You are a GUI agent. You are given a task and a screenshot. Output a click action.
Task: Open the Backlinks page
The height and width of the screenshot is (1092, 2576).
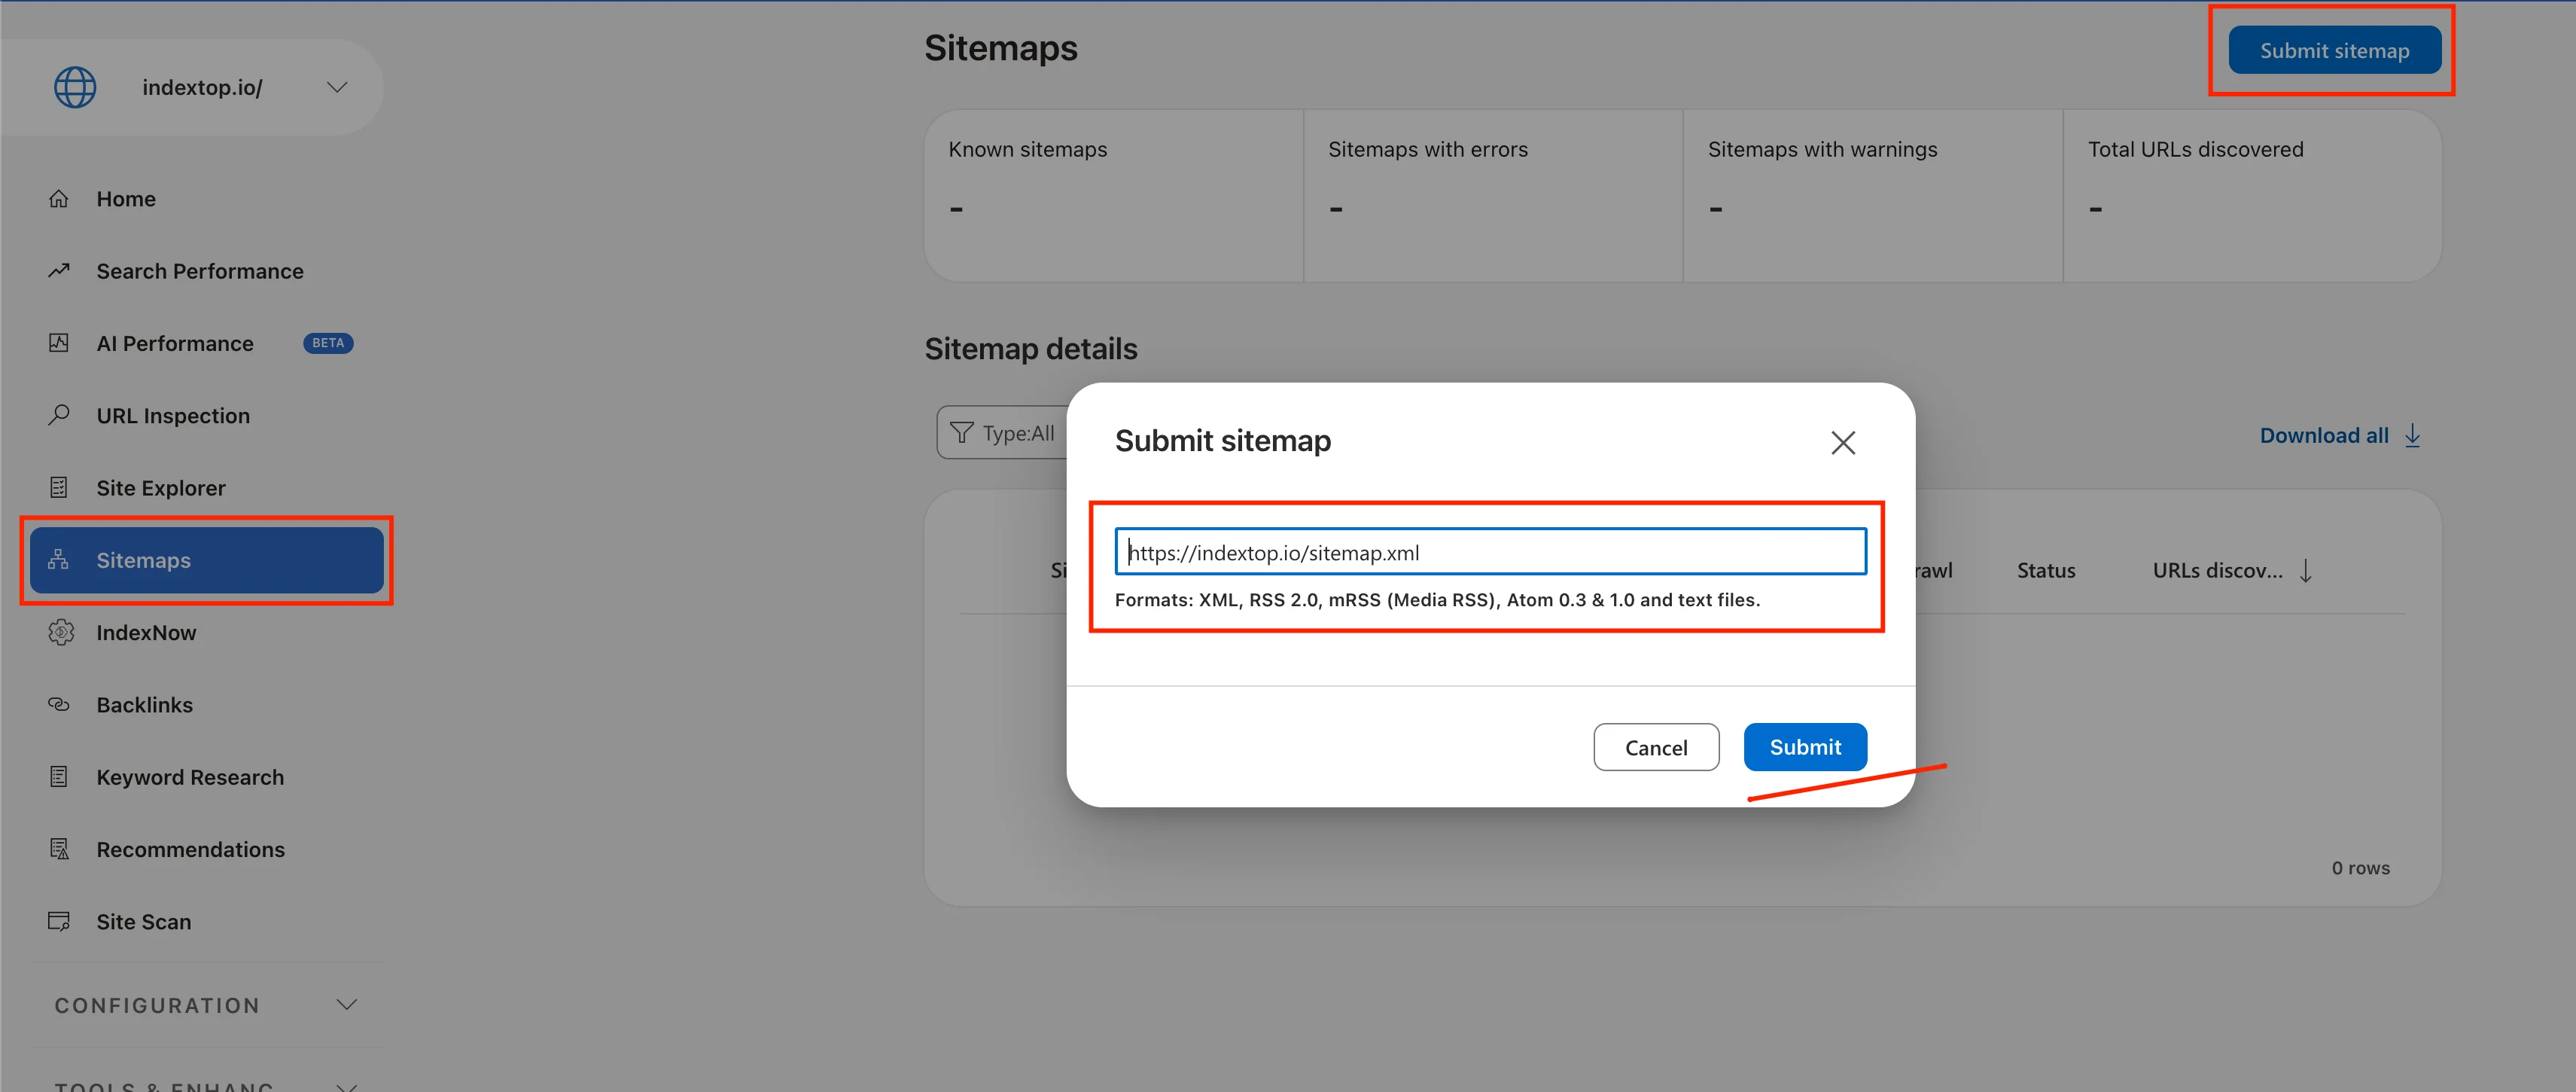(145, 705)
